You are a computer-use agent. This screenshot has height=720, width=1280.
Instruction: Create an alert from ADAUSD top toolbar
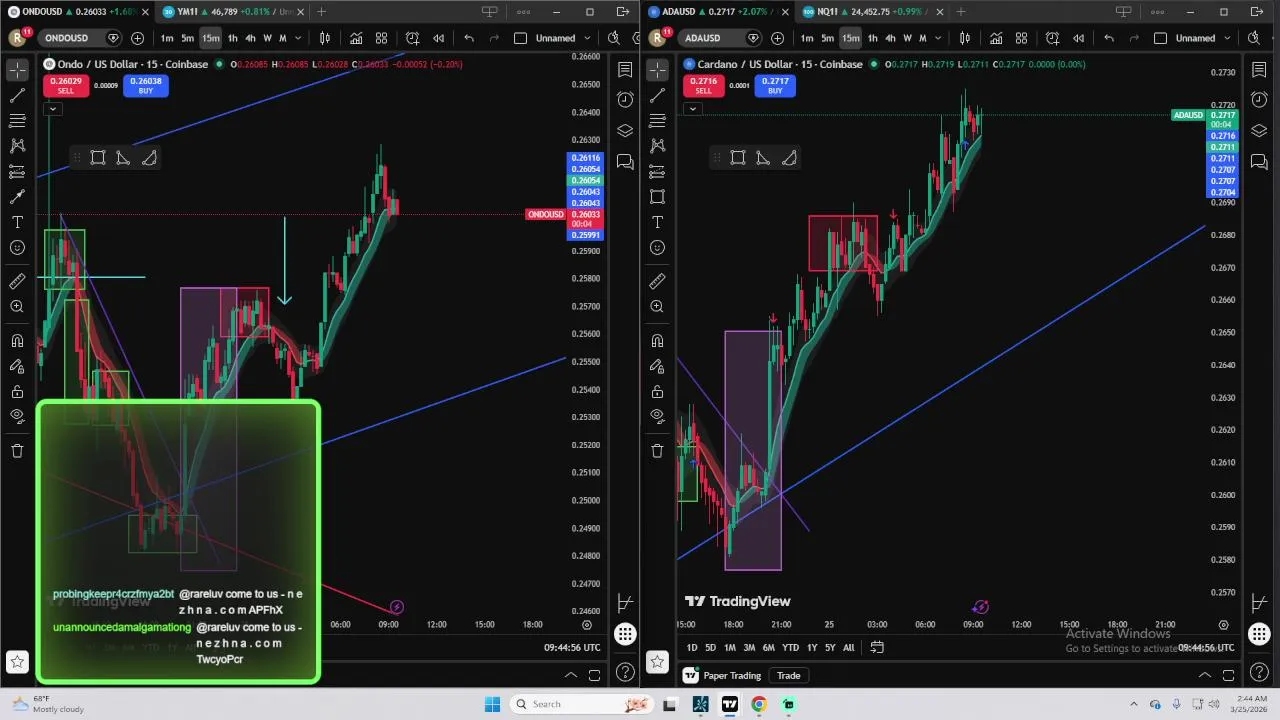(1052, 38)
